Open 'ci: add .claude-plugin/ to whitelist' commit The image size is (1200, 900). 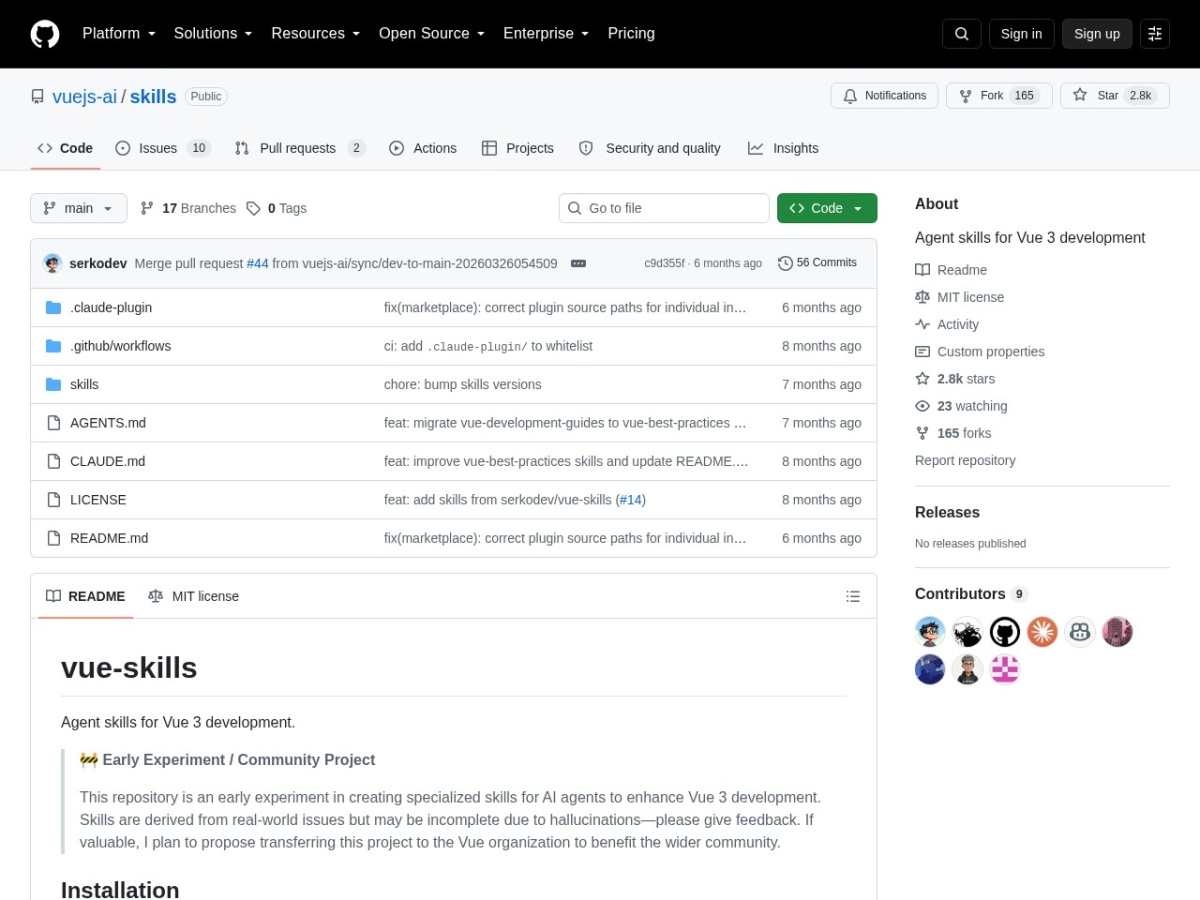tap(488, 346)
